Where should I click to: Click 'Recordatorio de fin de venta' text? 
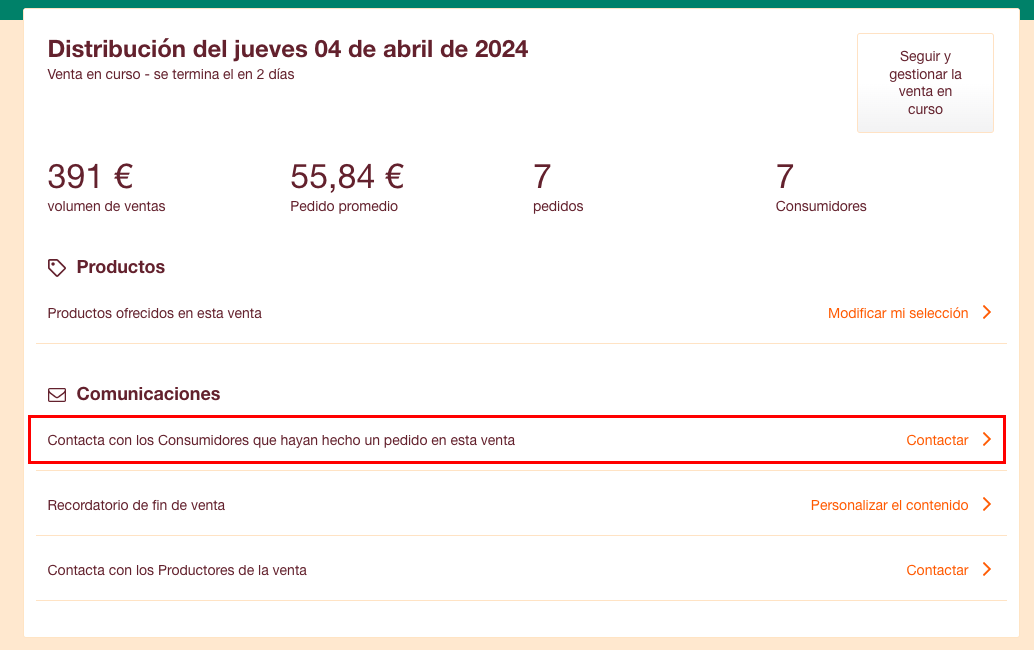tap(136, 505)
